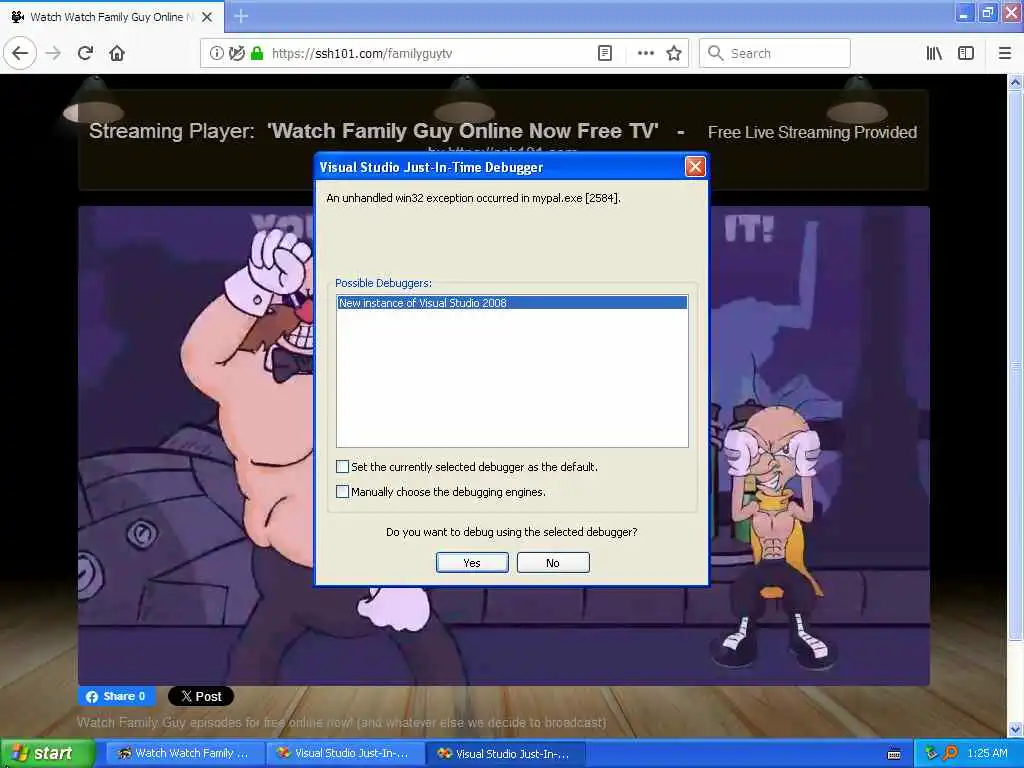Viewport: 1024px width, 768px height.
Task: Click the Free Live Streaming Provided text
Action: click(x=812, y=133)
